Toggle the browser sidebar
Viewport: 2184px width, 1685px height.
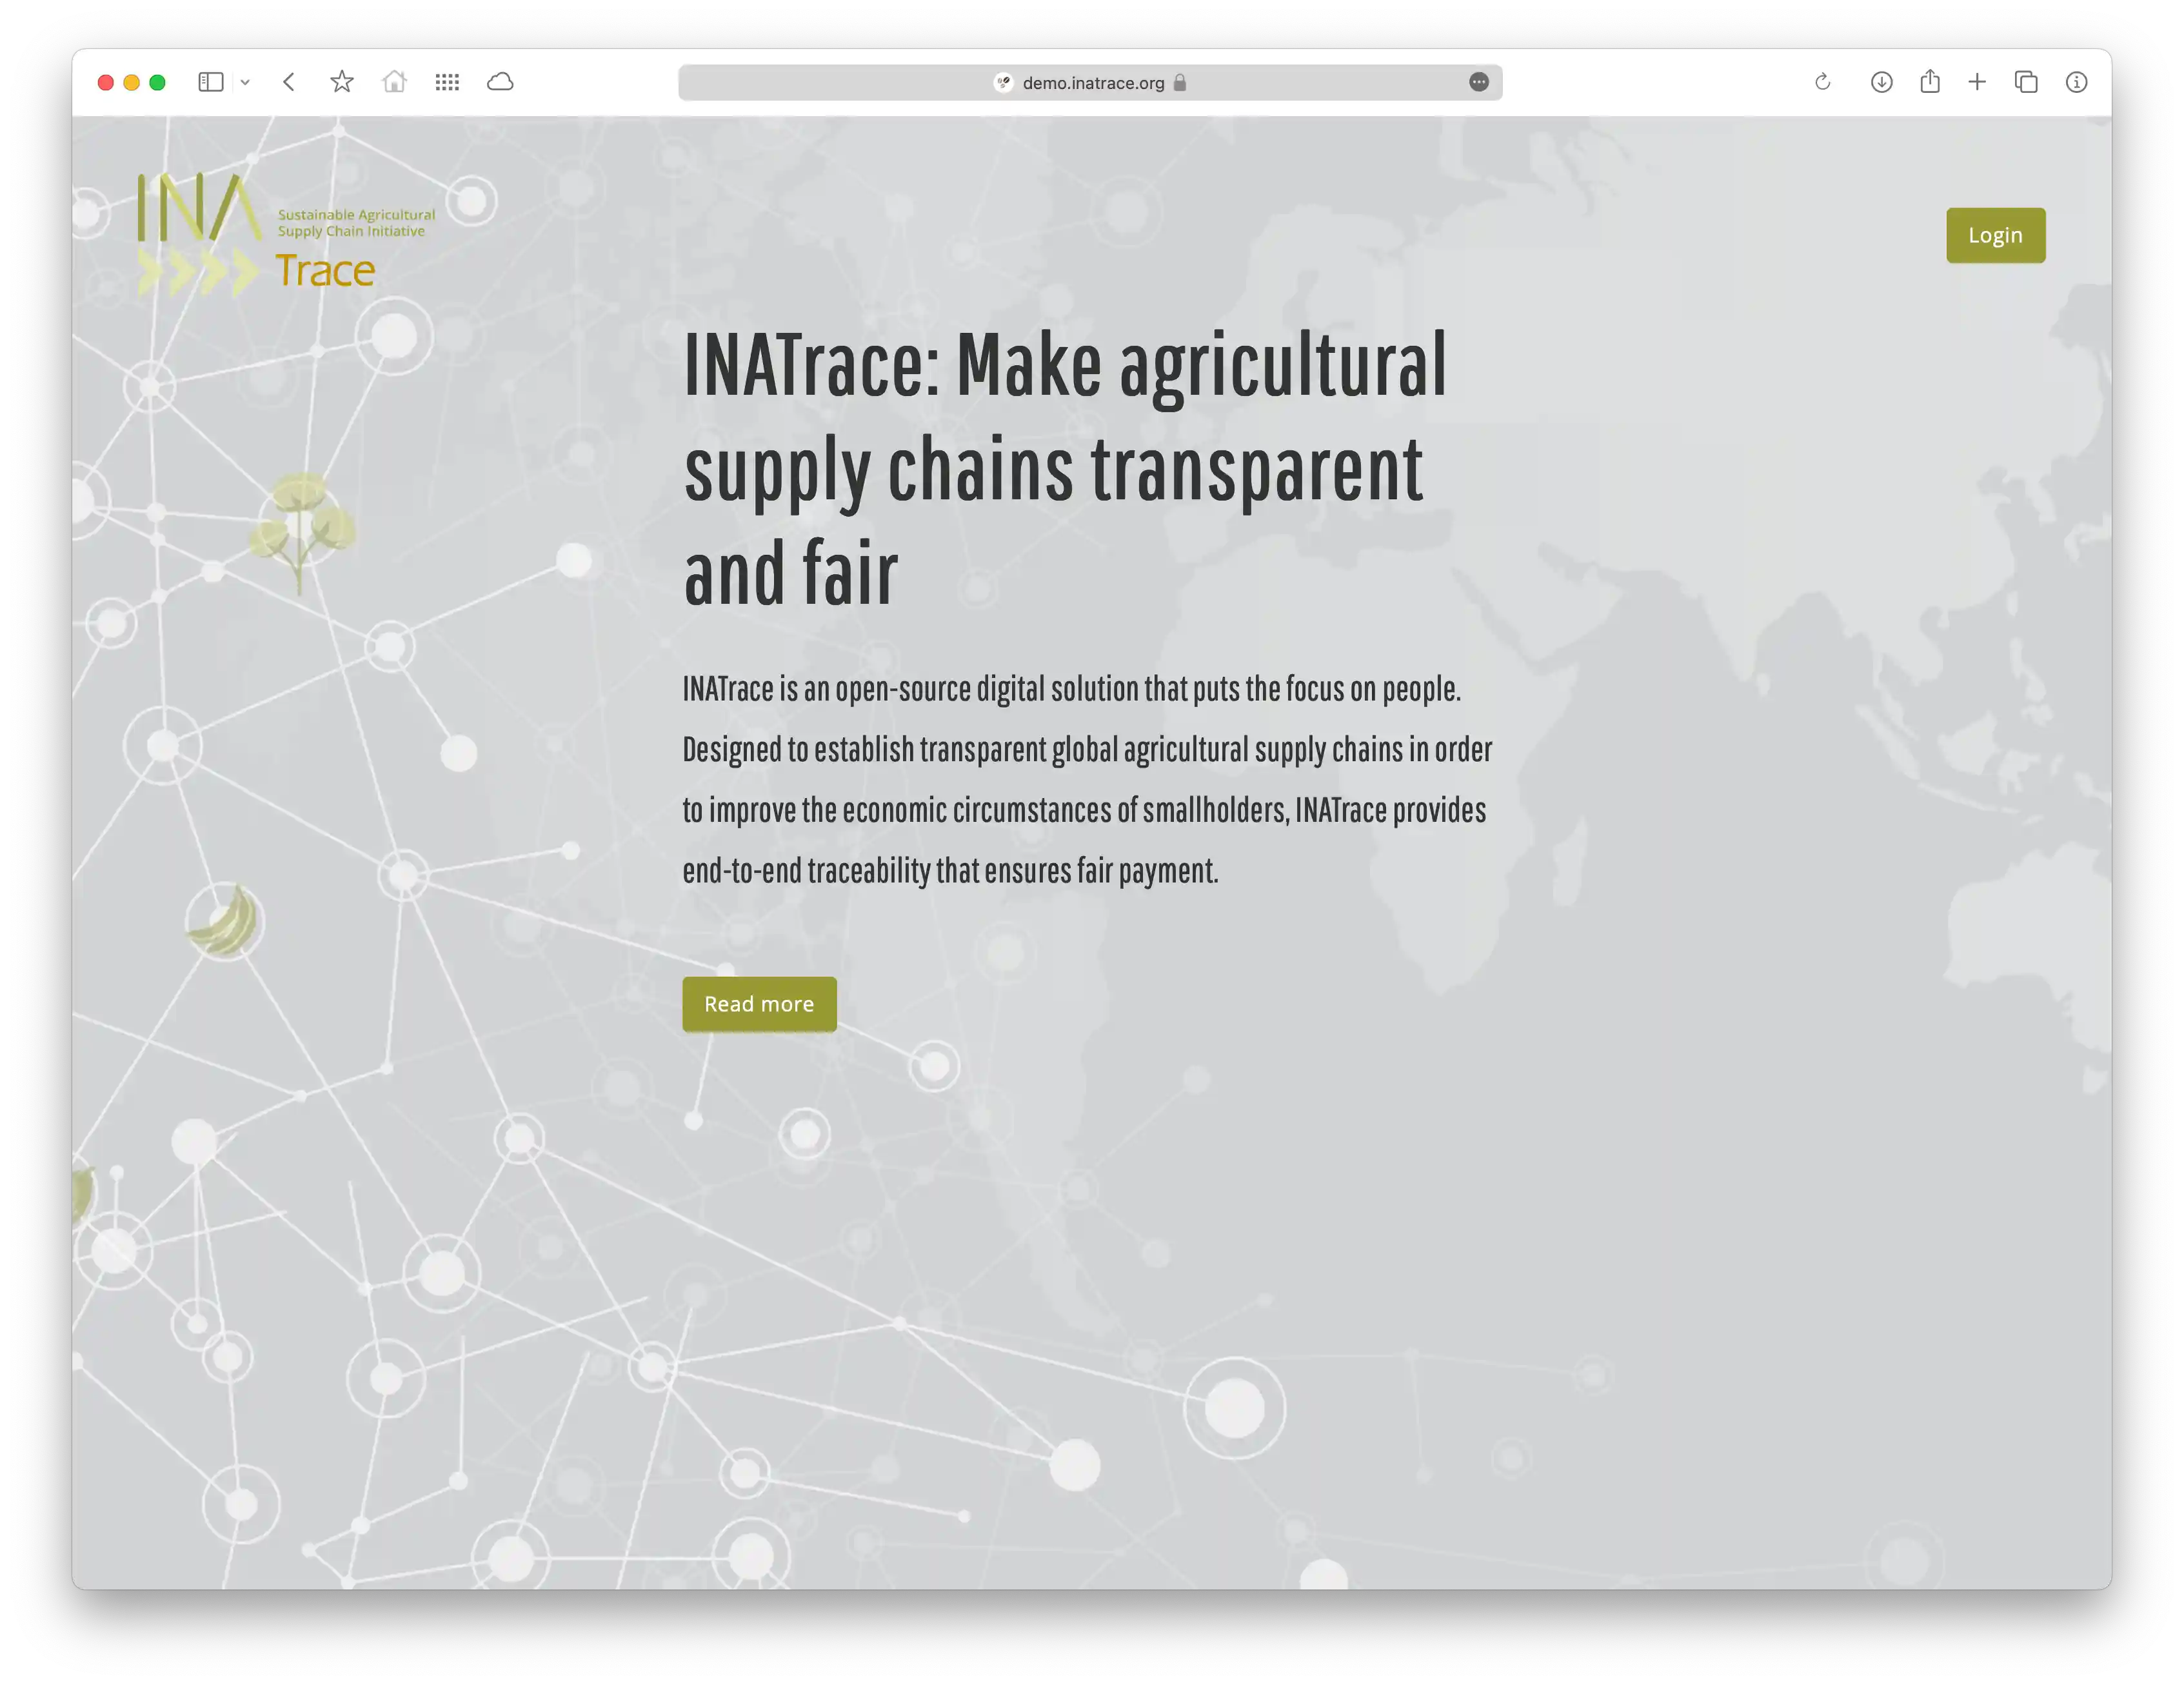(x=211, y=82)
